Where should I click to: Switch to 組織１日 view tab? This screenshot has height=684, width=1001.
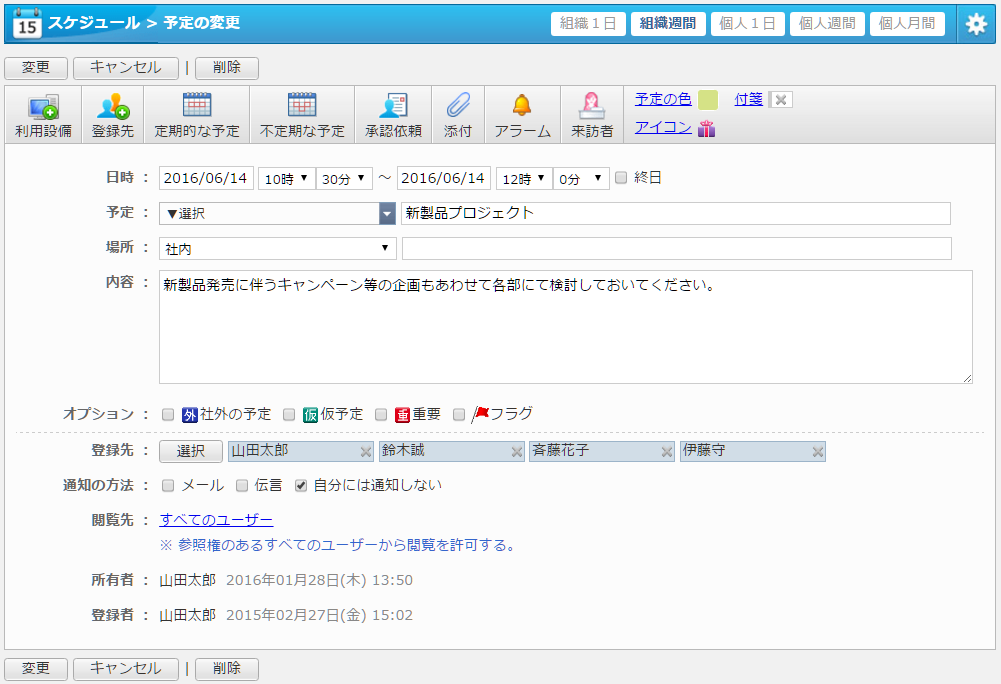tap(588, 25)
